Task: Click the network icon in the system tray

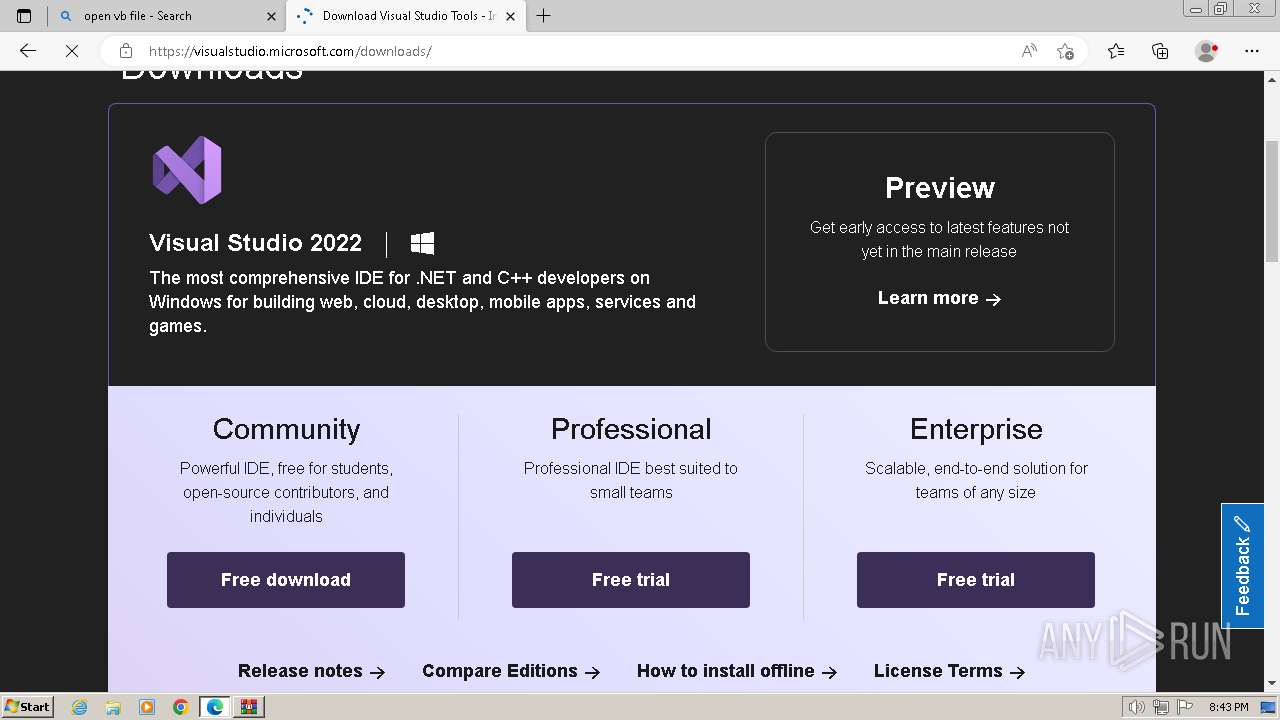Action: tap(1161, 707)
